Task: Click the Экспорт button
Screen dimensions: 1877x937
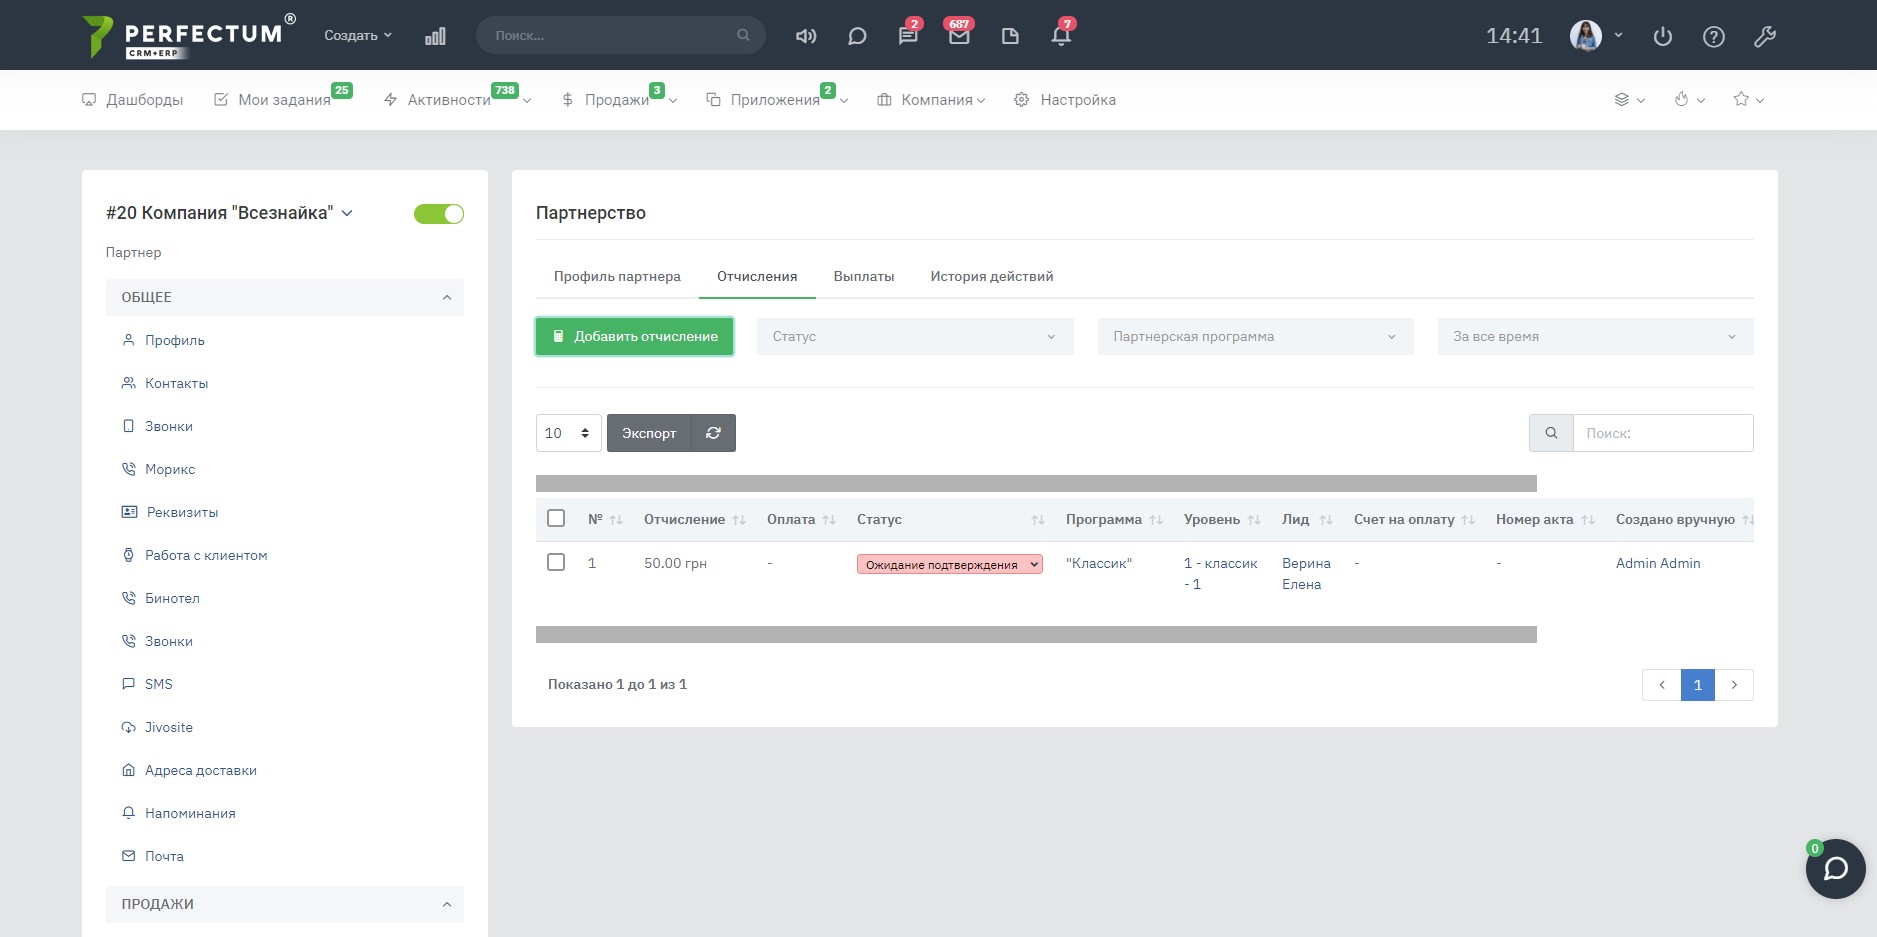Action: point(649,433)
